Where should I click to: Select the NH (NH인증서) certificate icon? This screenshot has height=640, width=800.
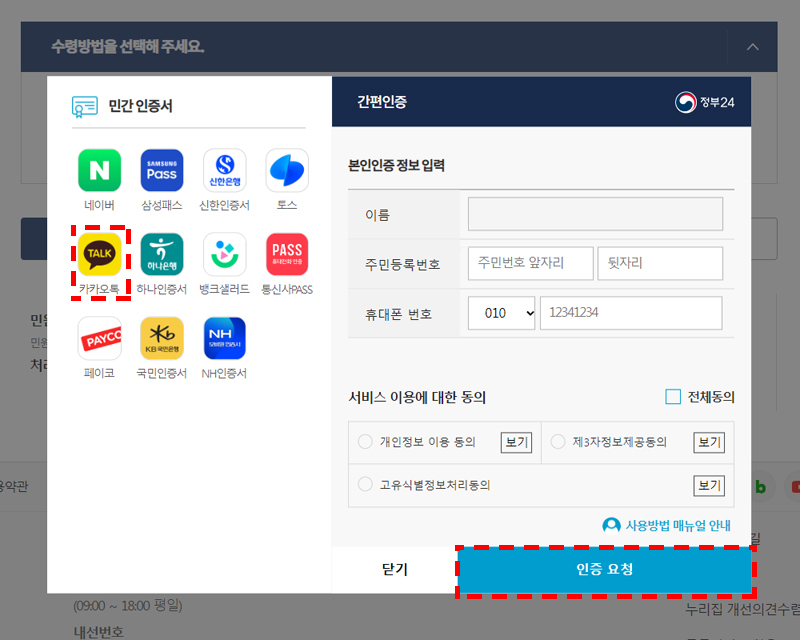[x=224, y=338]
